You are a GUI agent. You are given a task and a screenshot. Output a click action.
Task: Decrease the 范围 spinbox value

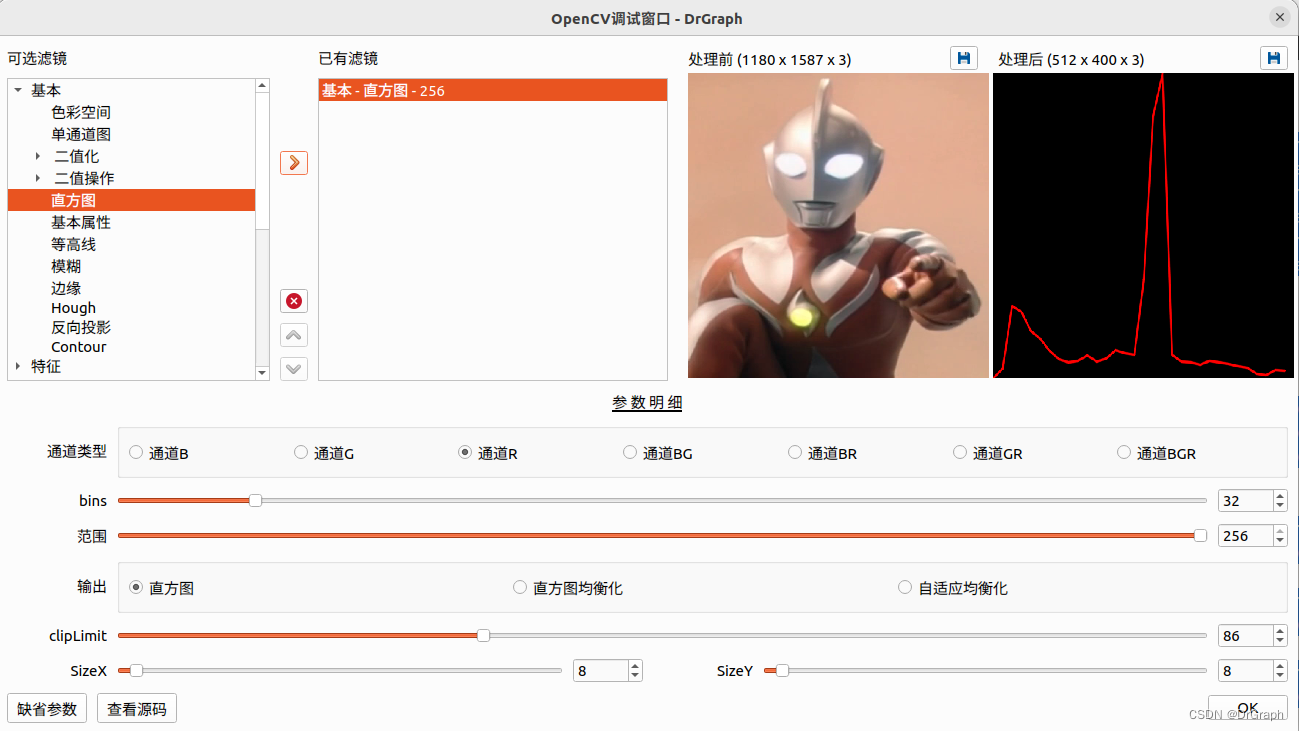(x=1280, y=541)
